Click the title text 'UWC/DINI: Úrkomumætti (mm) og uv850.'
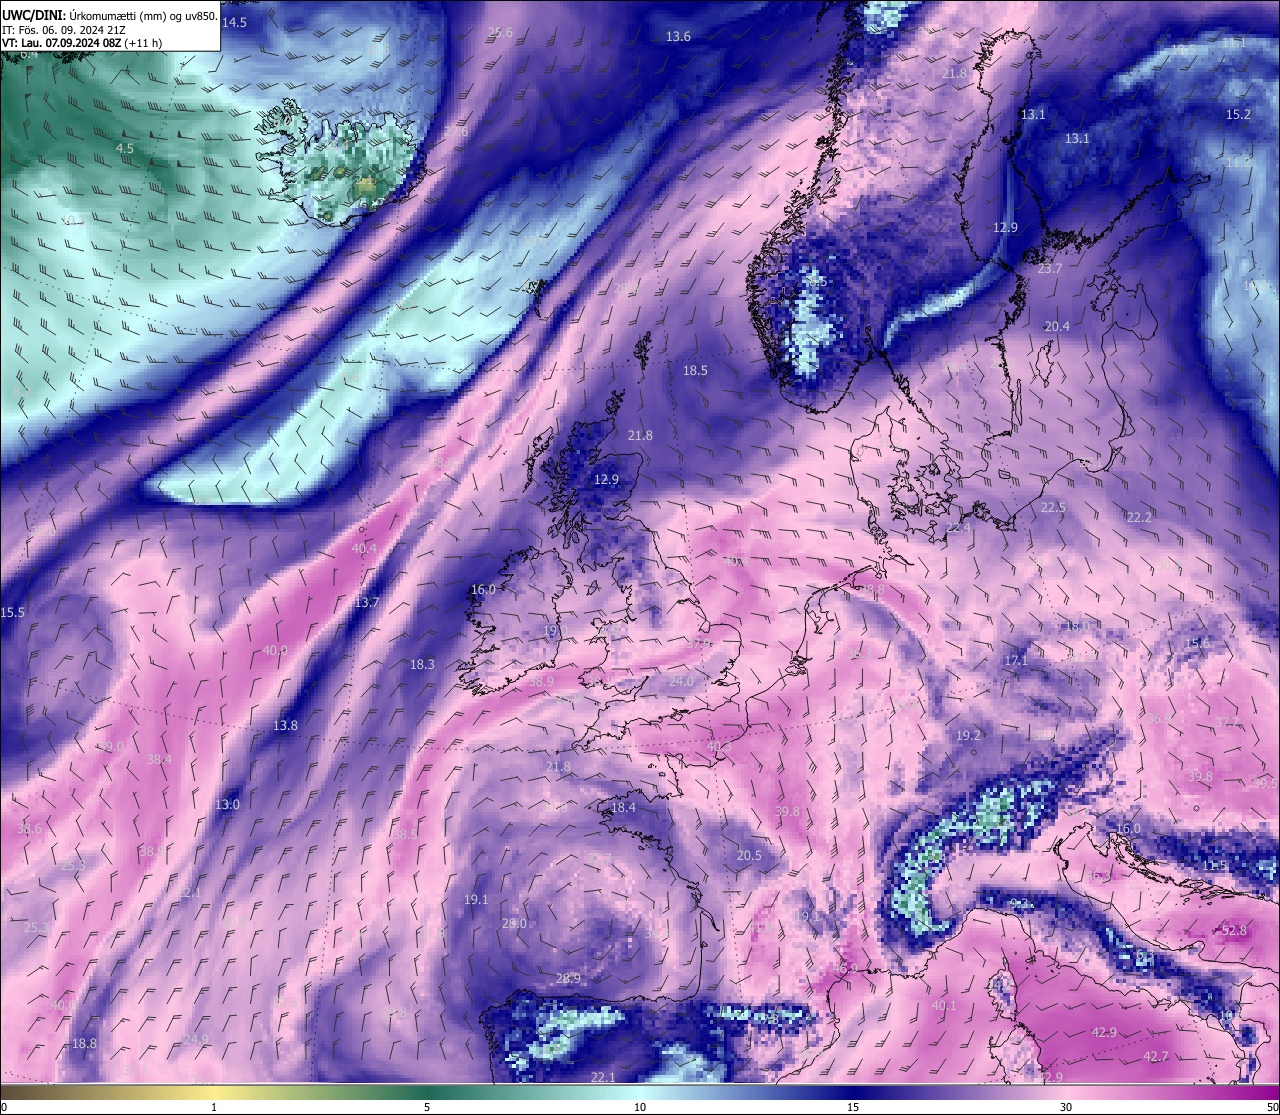The height and width of the screenshot is (1115, 1280). (x=110, y=16)
